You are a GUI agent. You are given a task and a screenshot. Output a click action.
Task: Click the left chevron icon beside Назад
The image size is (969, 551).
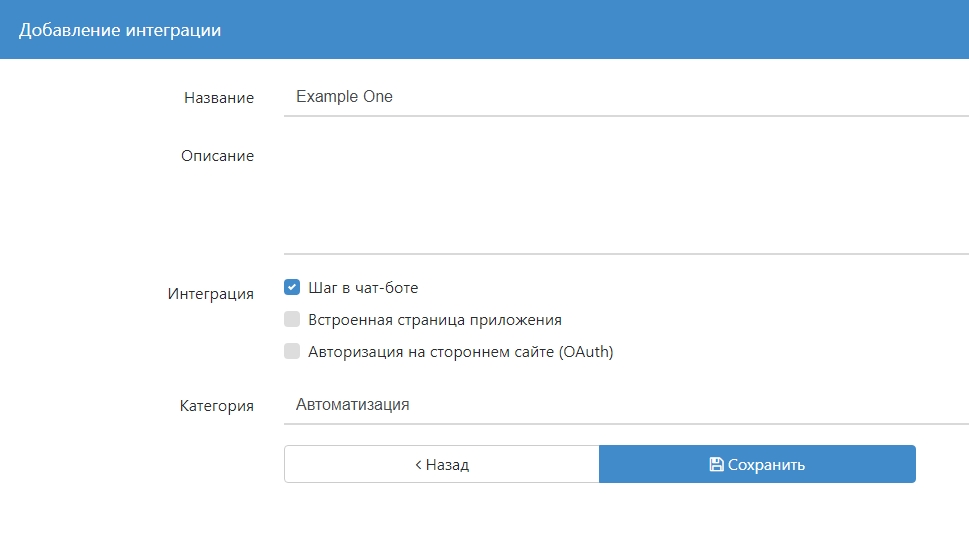click(418, 465)
